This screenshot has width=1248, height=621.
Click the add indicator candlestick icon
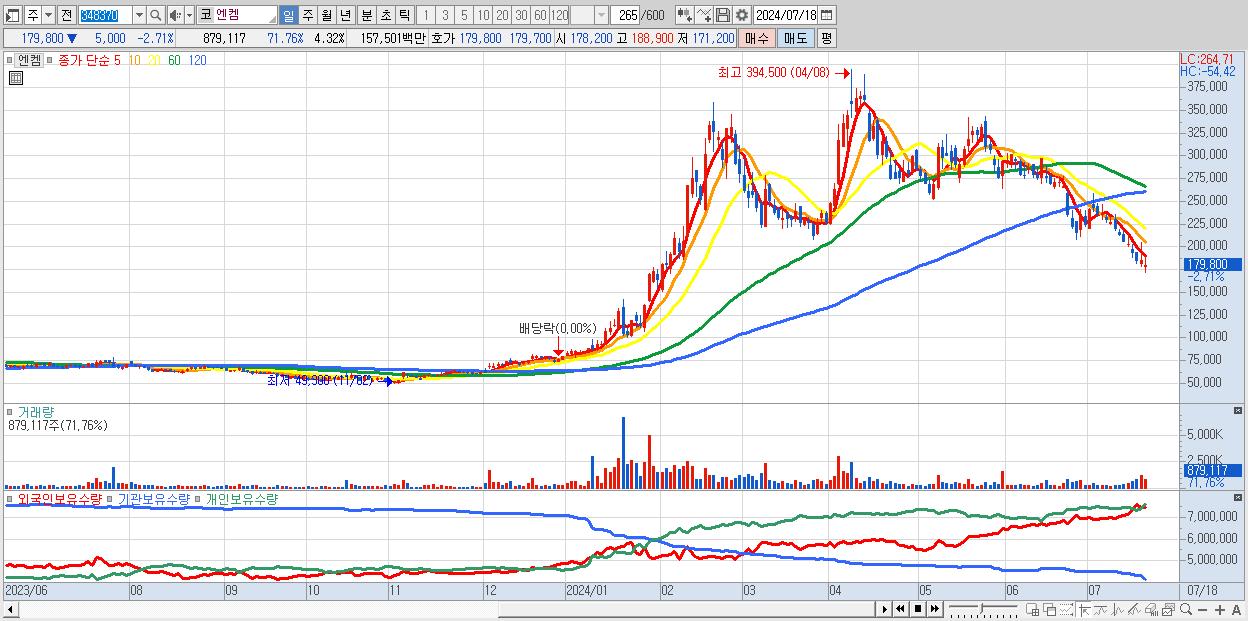(684, 15)
